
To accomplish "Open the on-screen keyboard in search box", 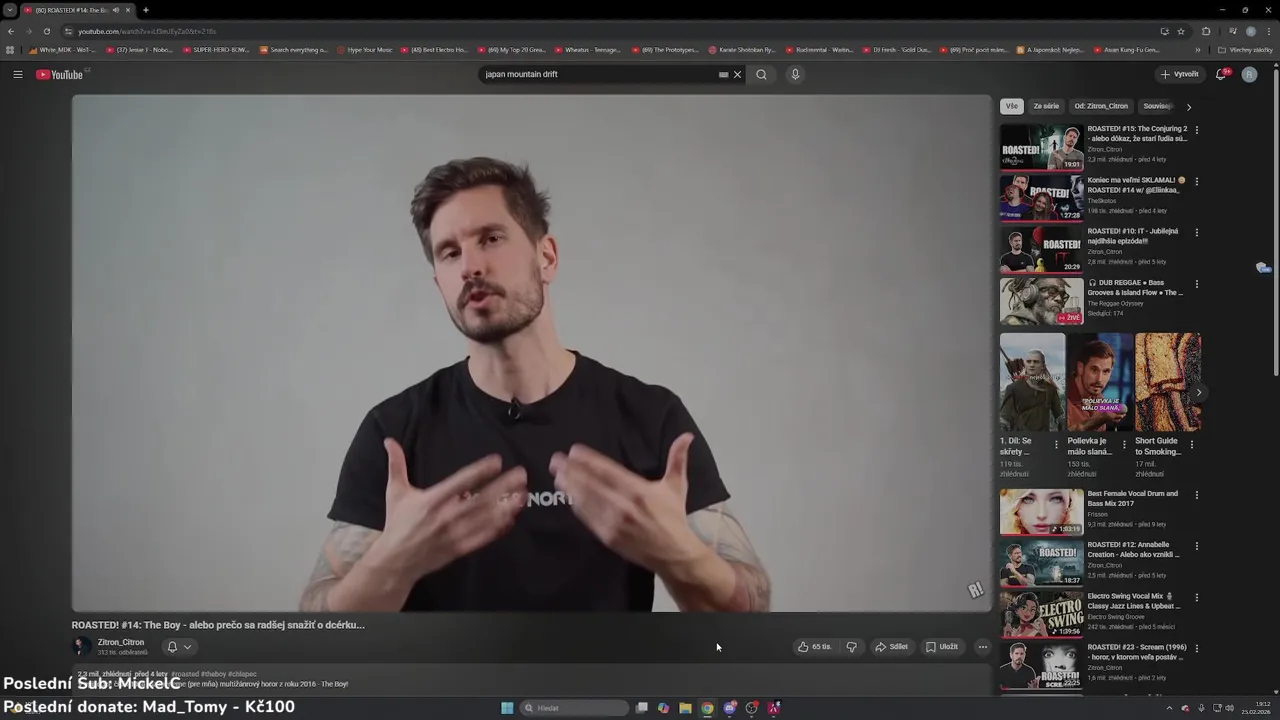I will pyautogui.click(x=723, y=74).
